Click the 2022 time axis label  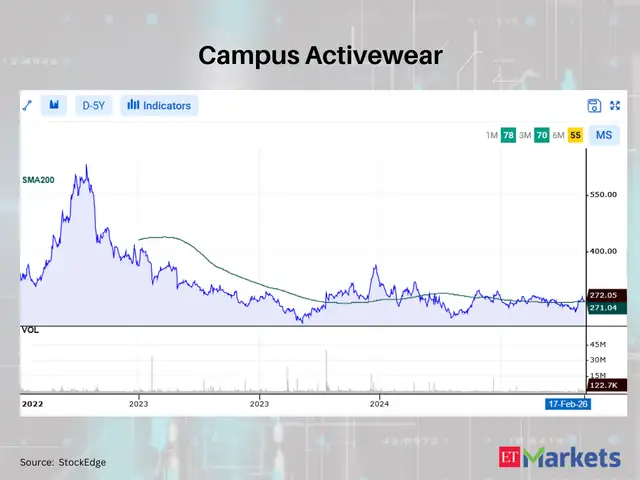tap(32, 404)
